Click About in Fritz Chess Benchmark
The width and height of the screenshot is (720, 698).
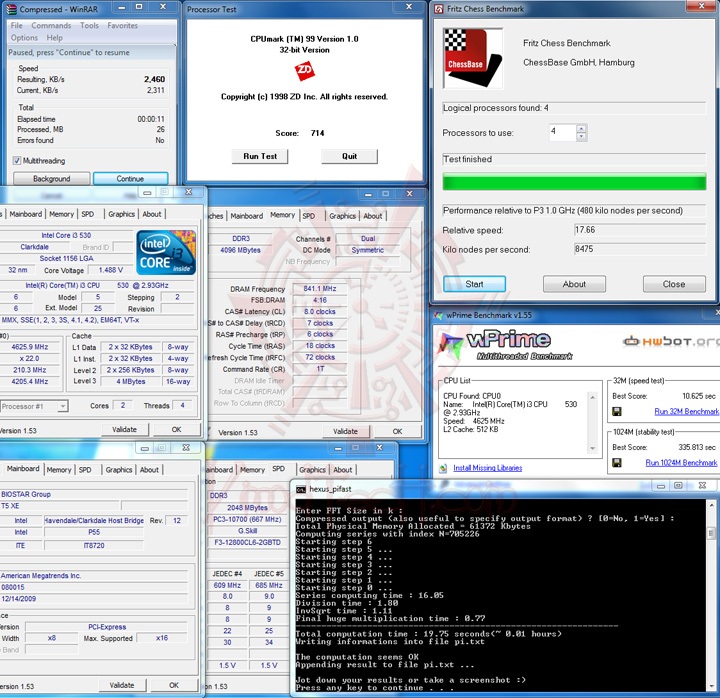click(574, 284)
